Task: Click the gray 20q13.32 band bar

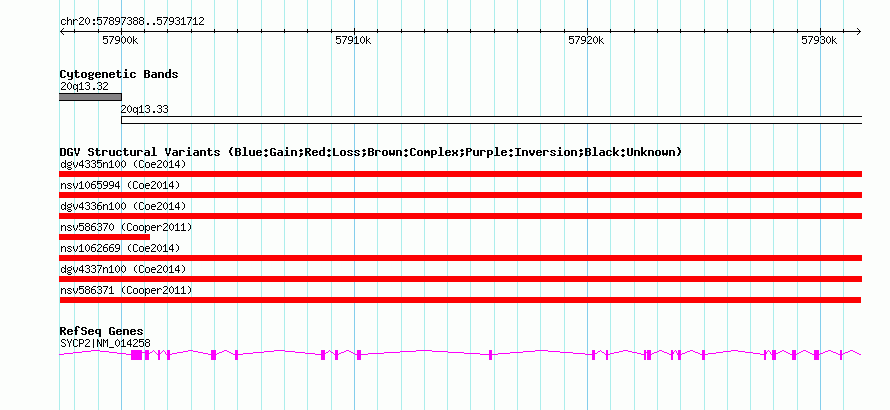Action: (90, 97)
